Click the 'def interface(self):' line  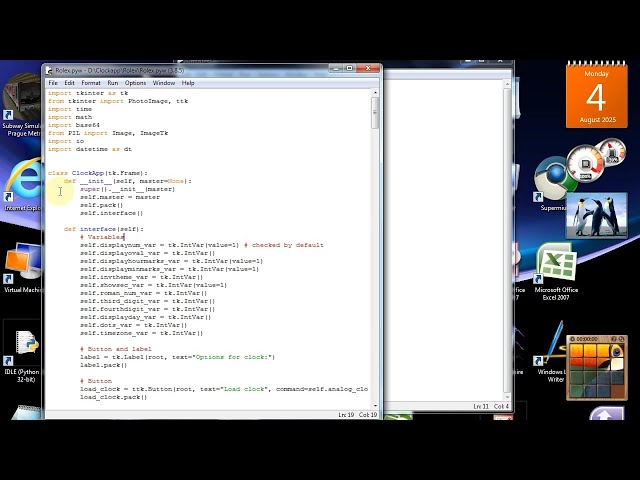click(104, 229)
